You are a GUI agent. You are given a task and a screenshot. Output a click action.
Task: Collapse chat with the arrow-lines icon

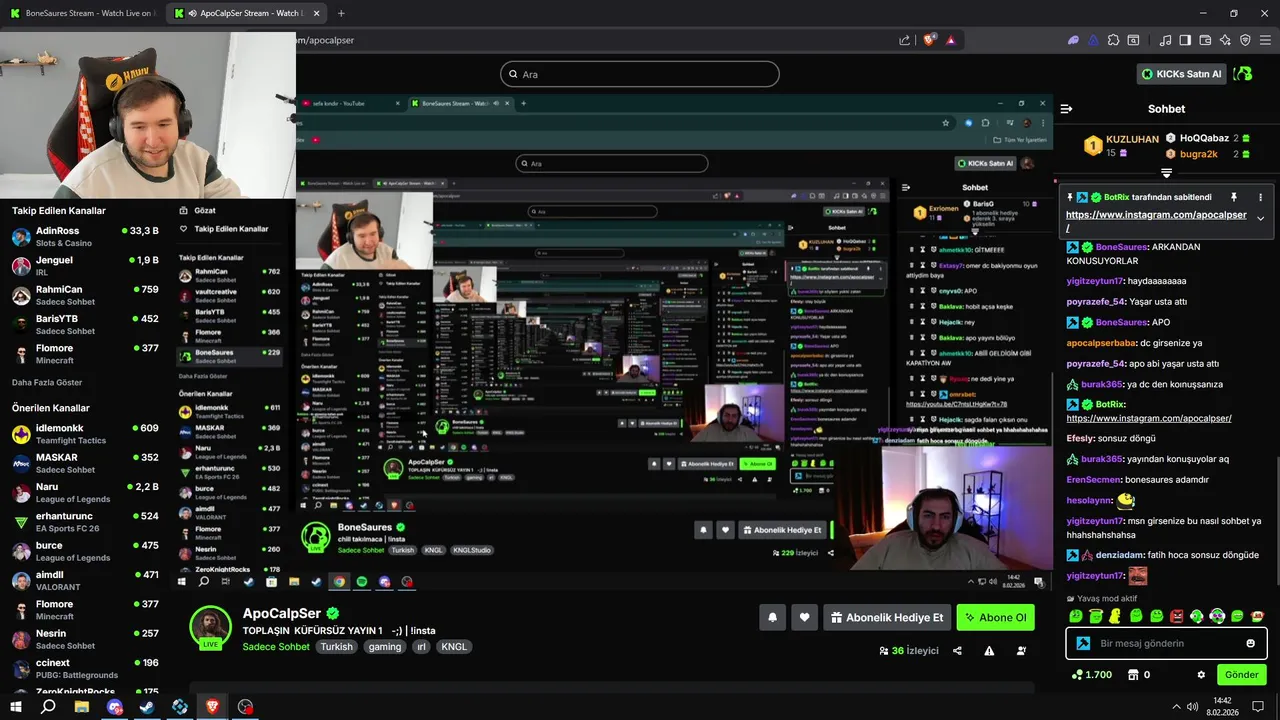point(1066,109)
